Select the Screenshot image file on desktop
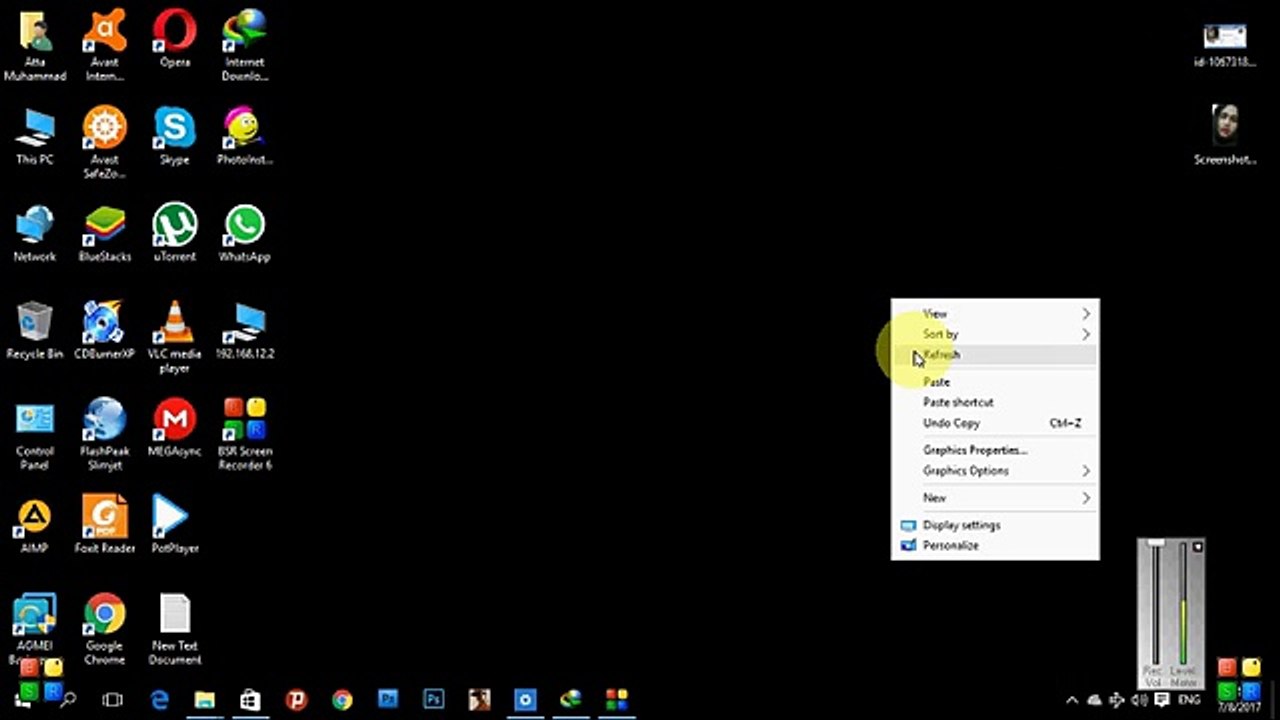 click(x=1225, y=135)
